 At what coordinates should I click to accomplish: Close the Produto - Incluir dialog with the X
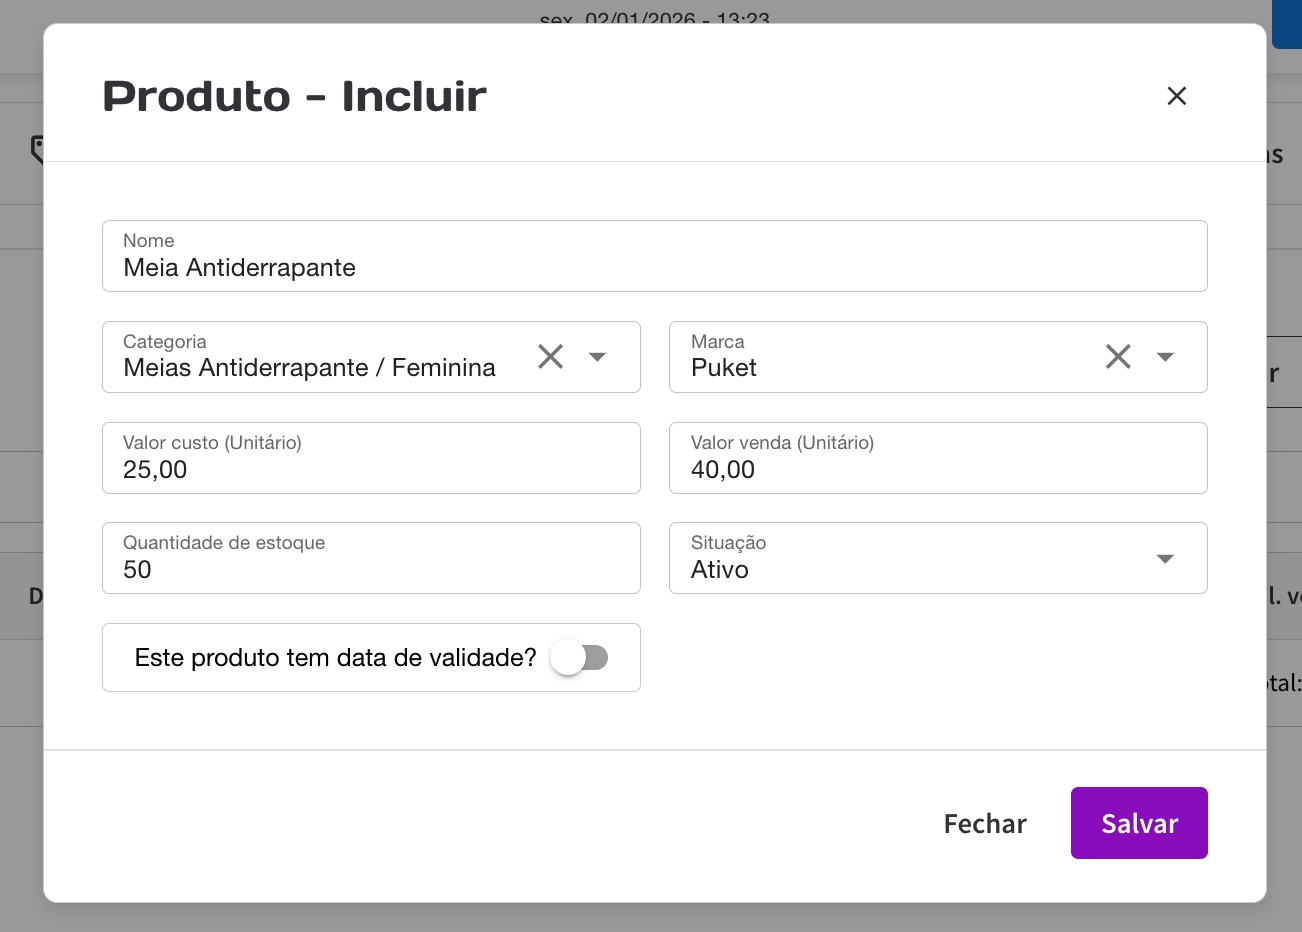(1176, 96)
